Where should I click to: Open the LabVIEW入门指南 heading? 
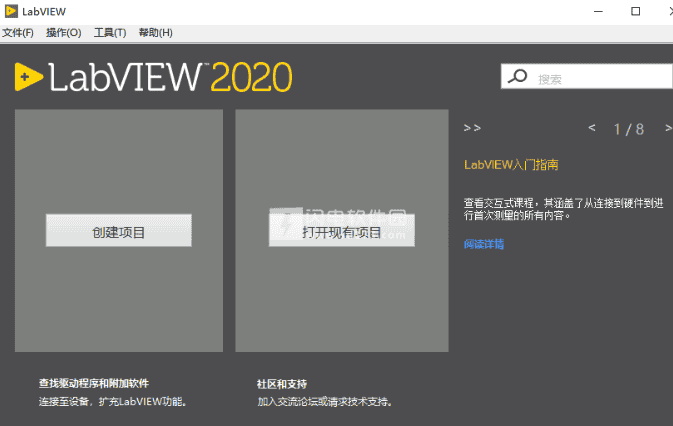(518, 165)
